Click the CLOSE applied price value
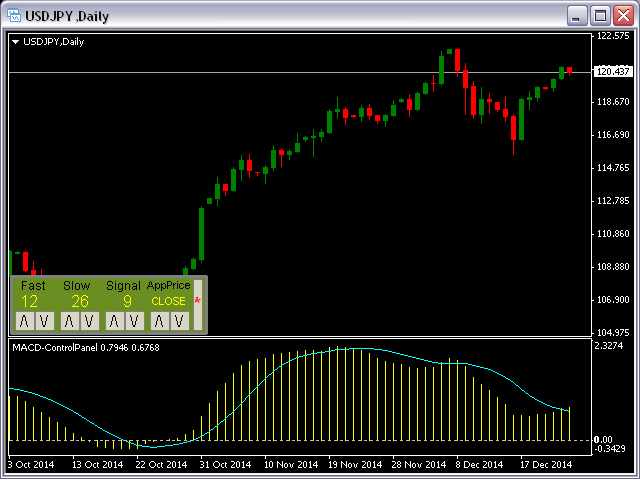This screenshot has height=480, width=640. pyautogui.click(x=168, y=301)
